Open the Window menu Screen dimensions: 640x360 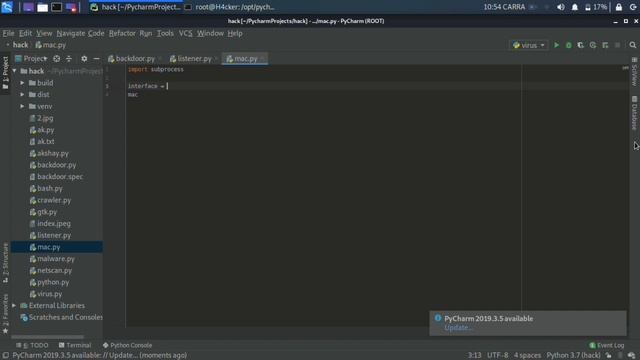(210, 33)
